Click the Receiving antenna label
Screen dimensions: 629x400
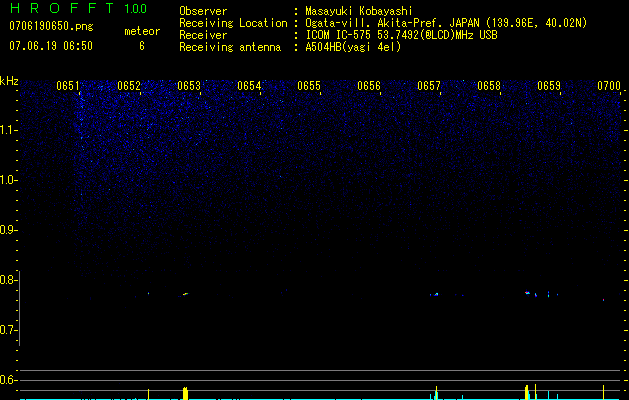coord(230,47)
